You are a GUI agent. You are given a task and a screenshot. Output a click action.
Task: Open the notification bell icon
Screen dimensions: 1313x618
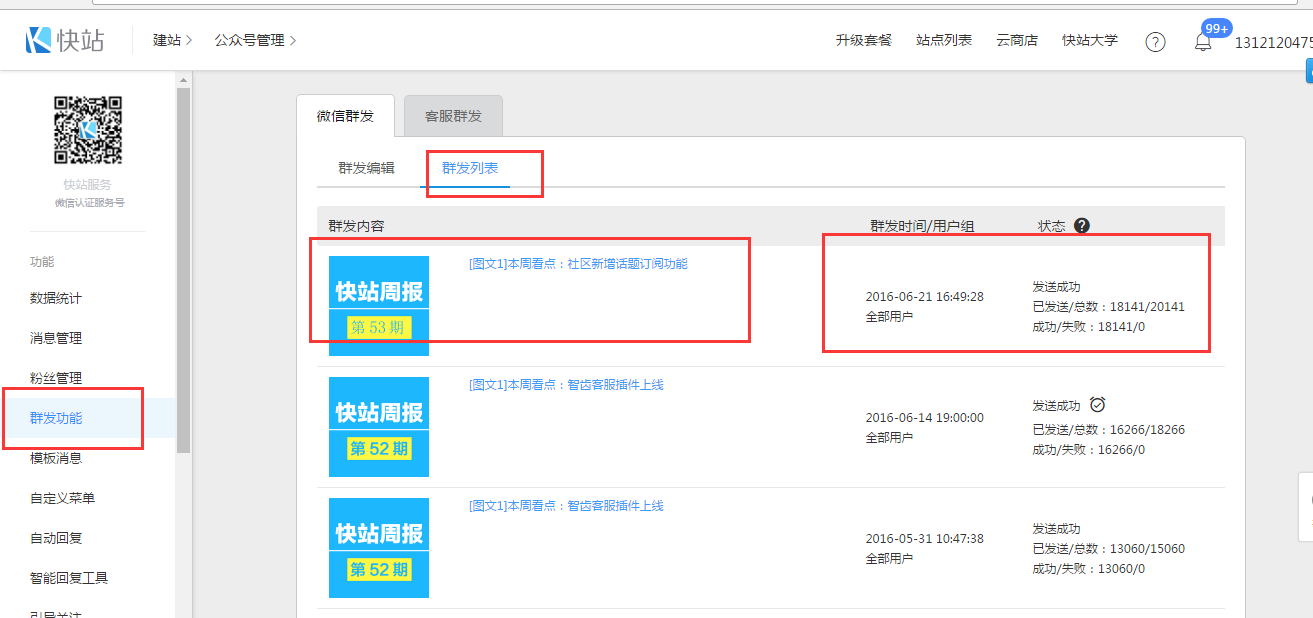(x=1203, y=42)
